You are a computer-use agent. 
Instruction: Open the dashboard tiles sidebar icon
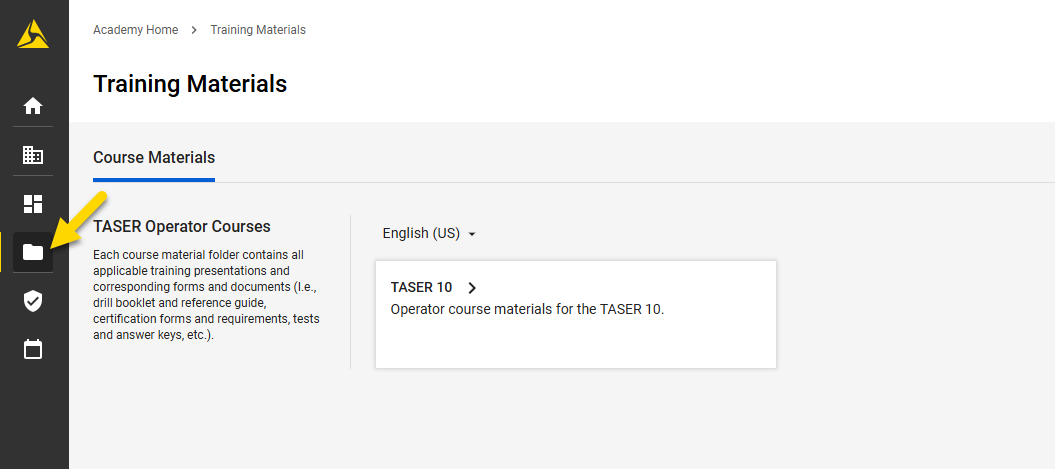point(33,204)
